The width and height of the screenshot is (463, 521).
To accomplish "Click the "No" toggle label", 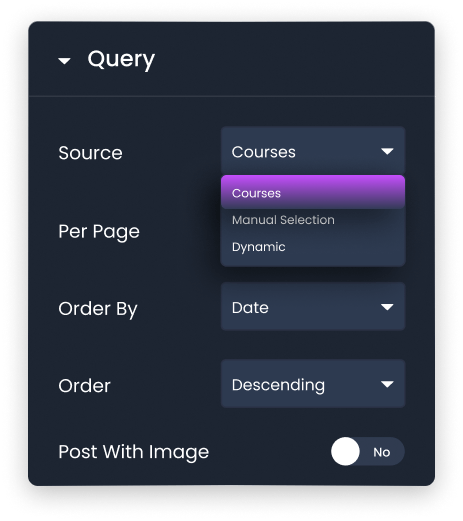I will pyautogui.click(x=382, y=452).
